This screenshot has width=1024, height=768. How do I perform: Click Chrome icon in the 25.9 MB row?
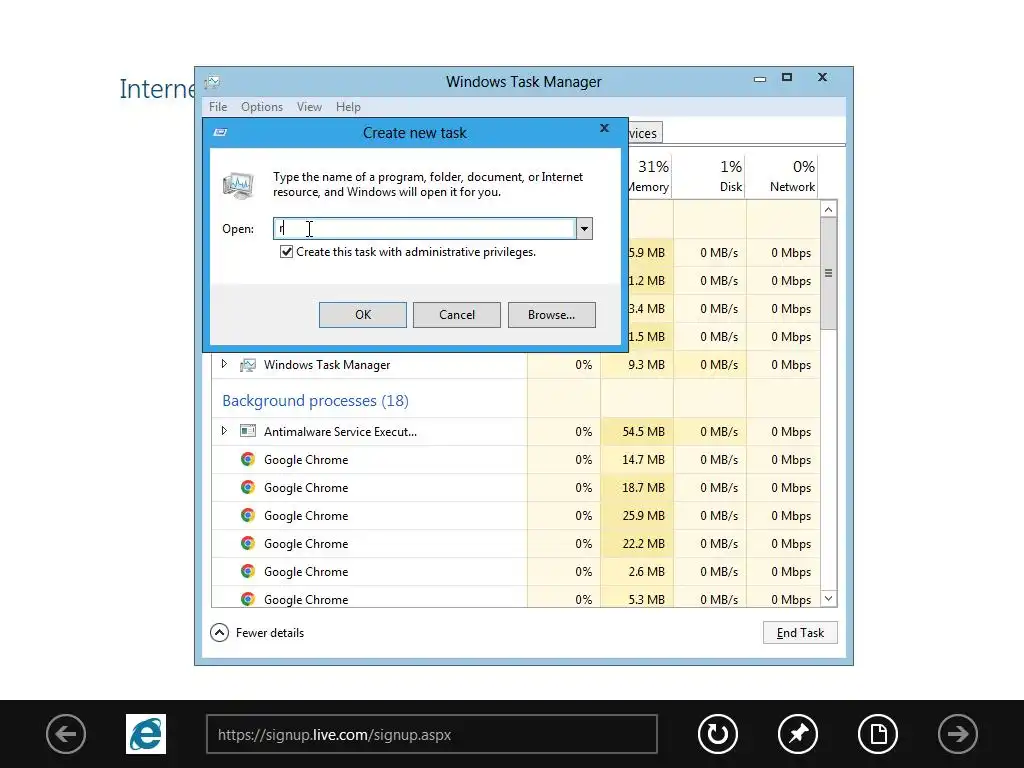(x=248, y=515)
